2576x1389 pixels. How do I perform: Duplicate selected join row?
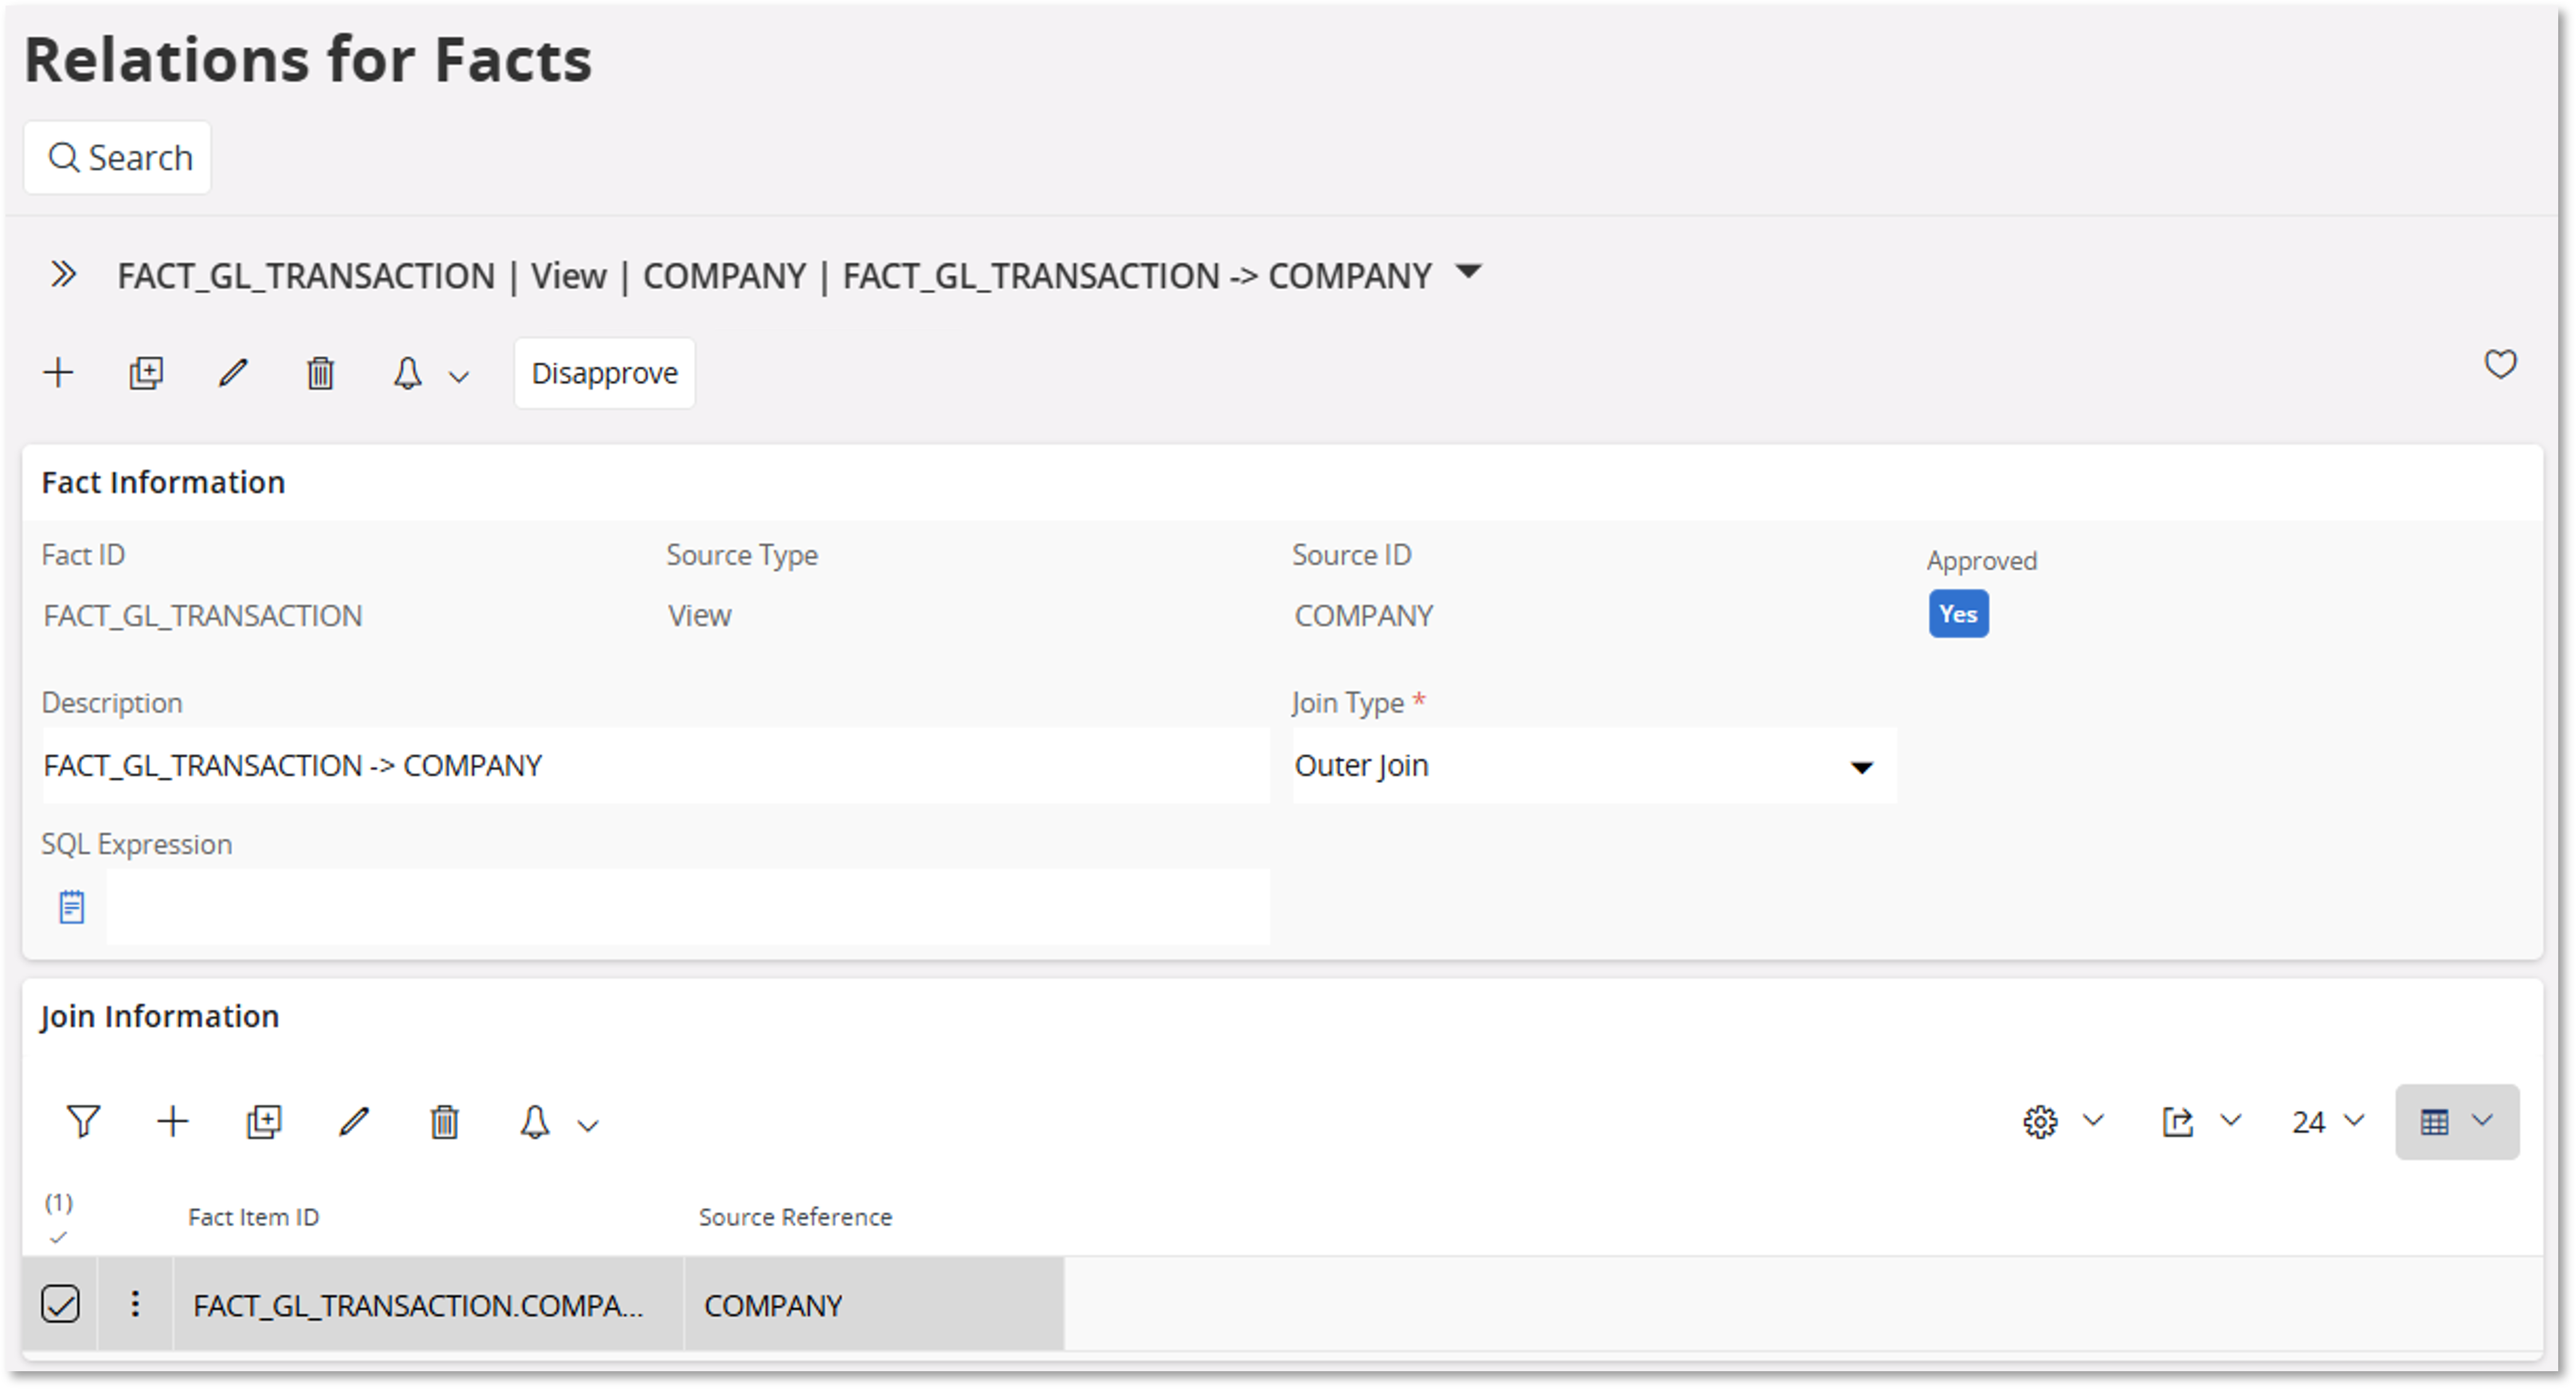pos(264,1122)
